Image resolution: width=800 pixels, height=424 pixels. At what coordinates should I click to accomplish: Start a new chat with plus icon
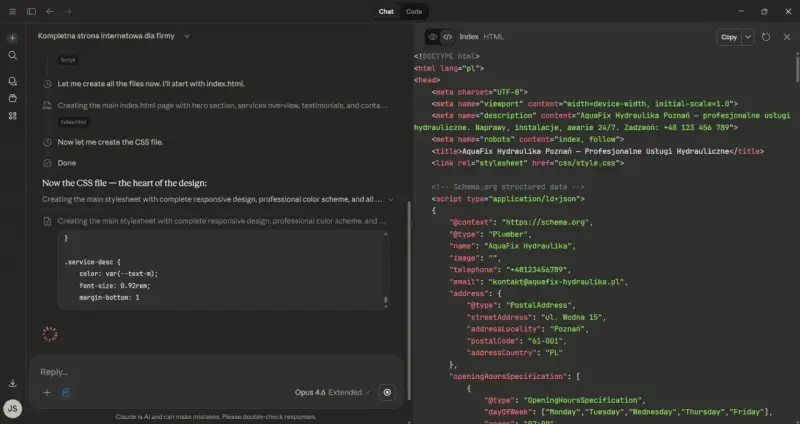(13, 38)
